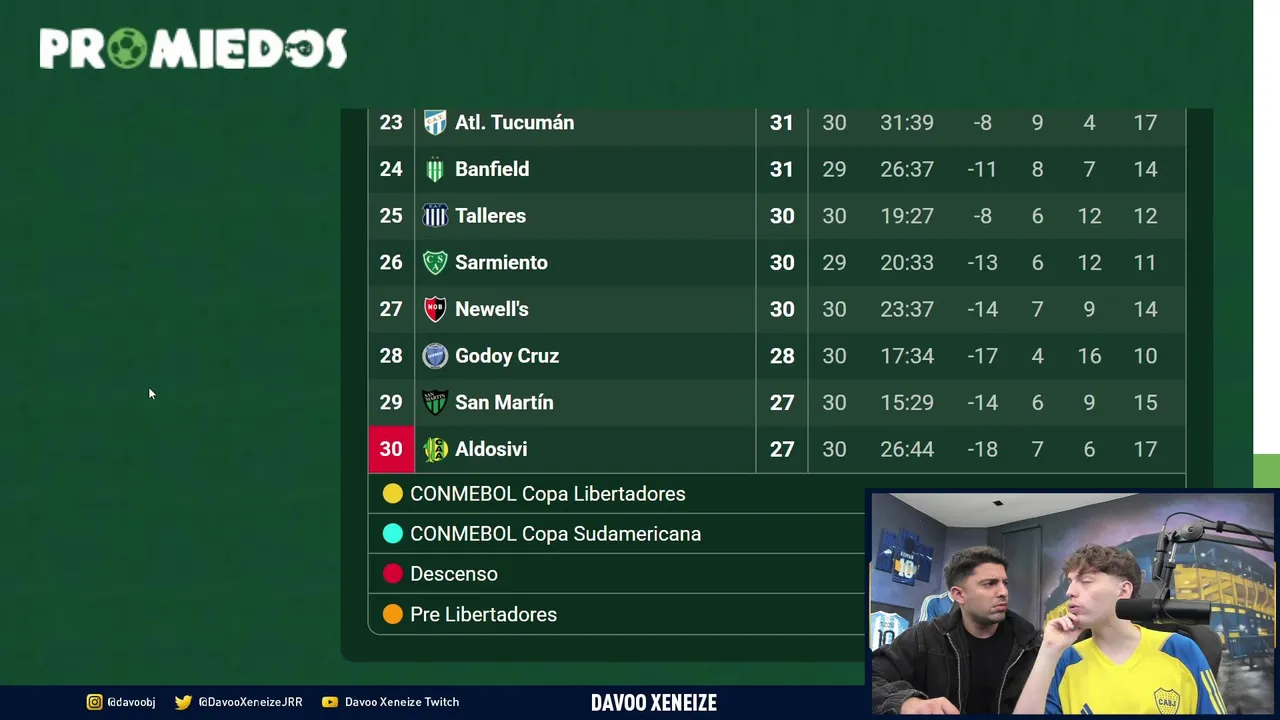This screenshot has width=1280, height=720.
Task: Click the YouTube icon beside Davoo Xeneize Twitch
Action: [330, 702]
